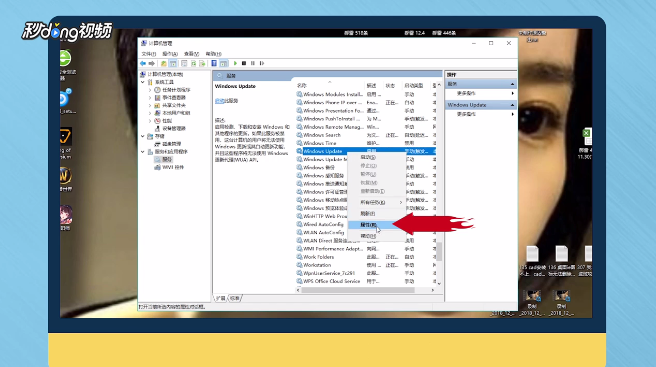Viewport: 656px width, 367px height.
Task: Select WMI 控件 in the tree
Action: [x=172, y=167]
